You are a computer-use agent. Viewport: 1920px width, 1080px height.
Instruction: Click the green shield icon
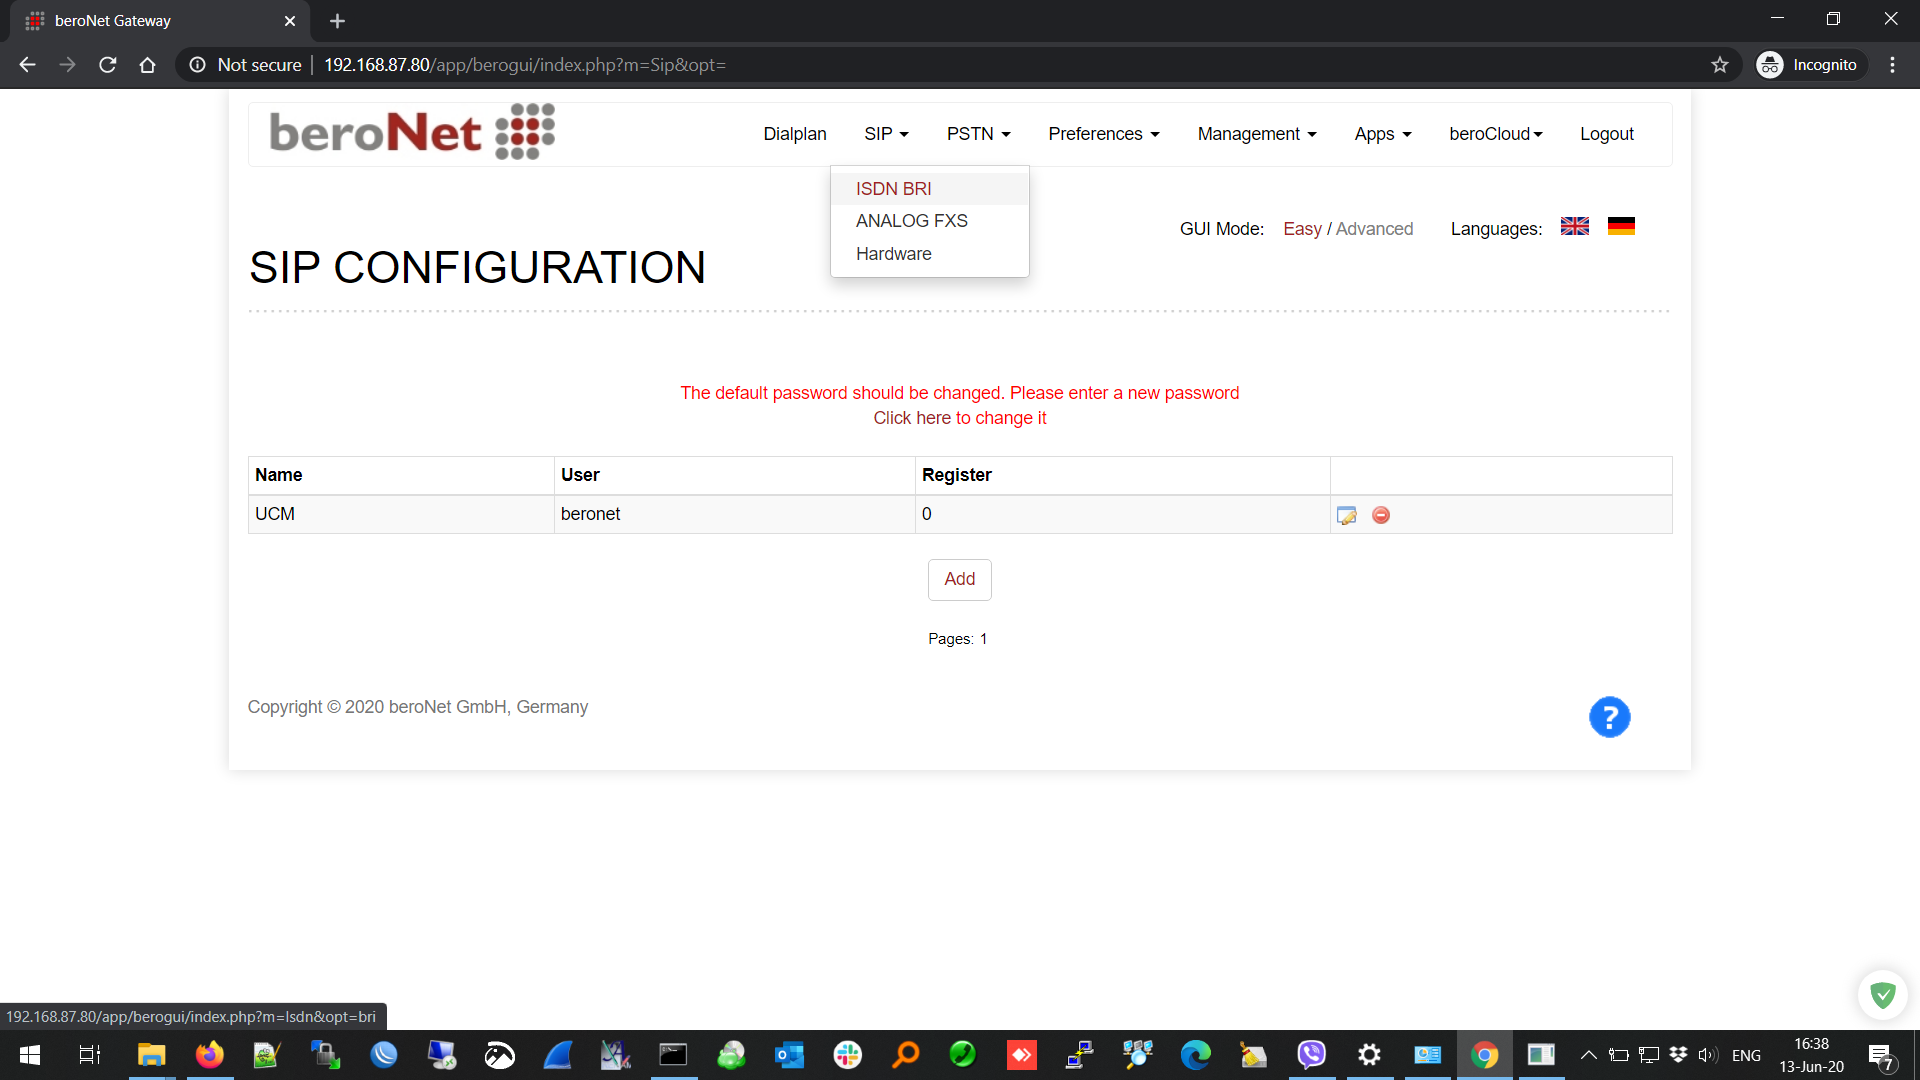tap(1883, 995)
